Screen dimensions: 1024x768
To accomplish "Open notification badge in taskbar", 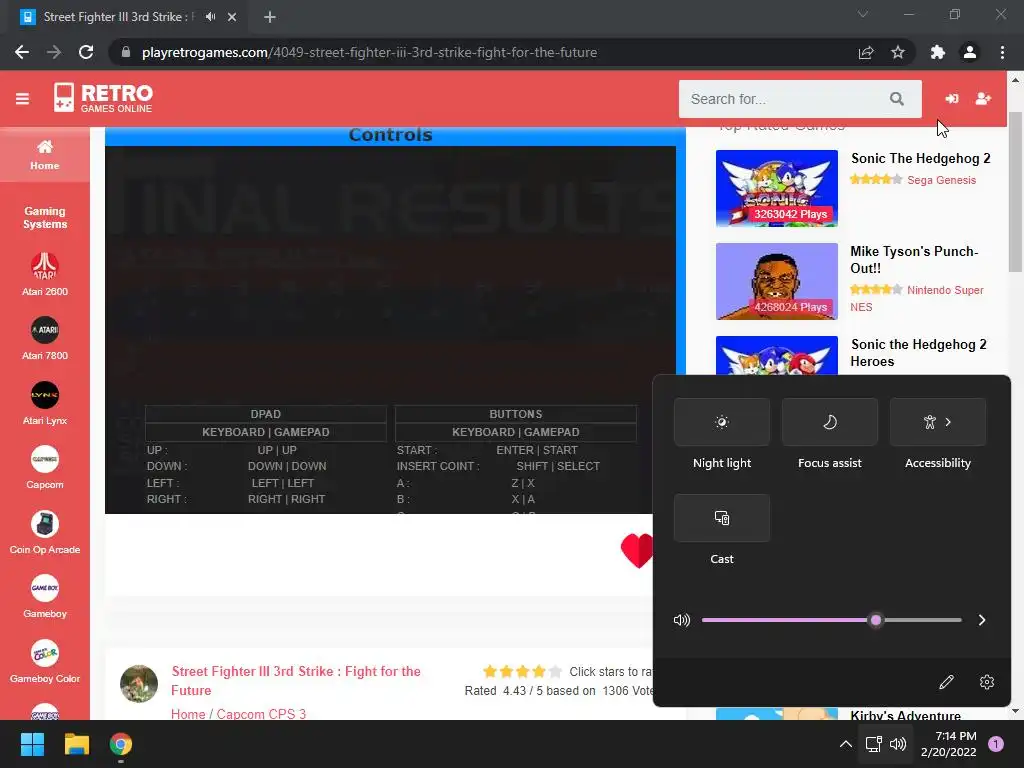I will tap(995, 744).
